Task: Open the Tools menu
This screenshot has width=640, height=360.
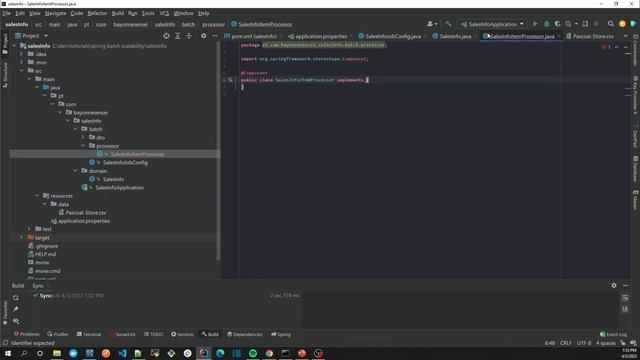Action: click(x=148, y=13)
